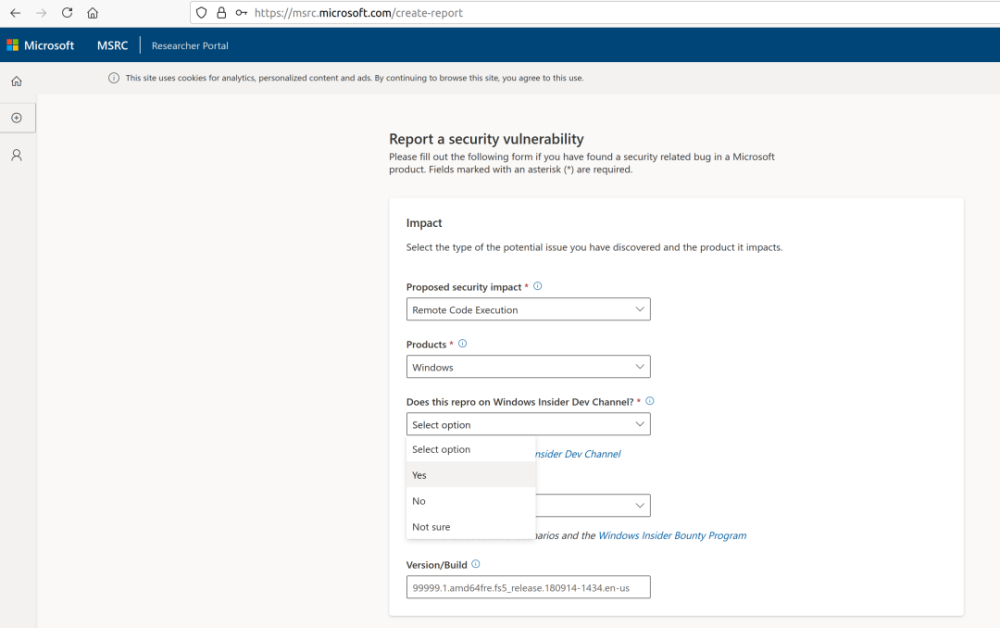Open the Products dropdown showing Windows
The width and height of the screenshot is (1000, 628).
(x=528, y=367)
